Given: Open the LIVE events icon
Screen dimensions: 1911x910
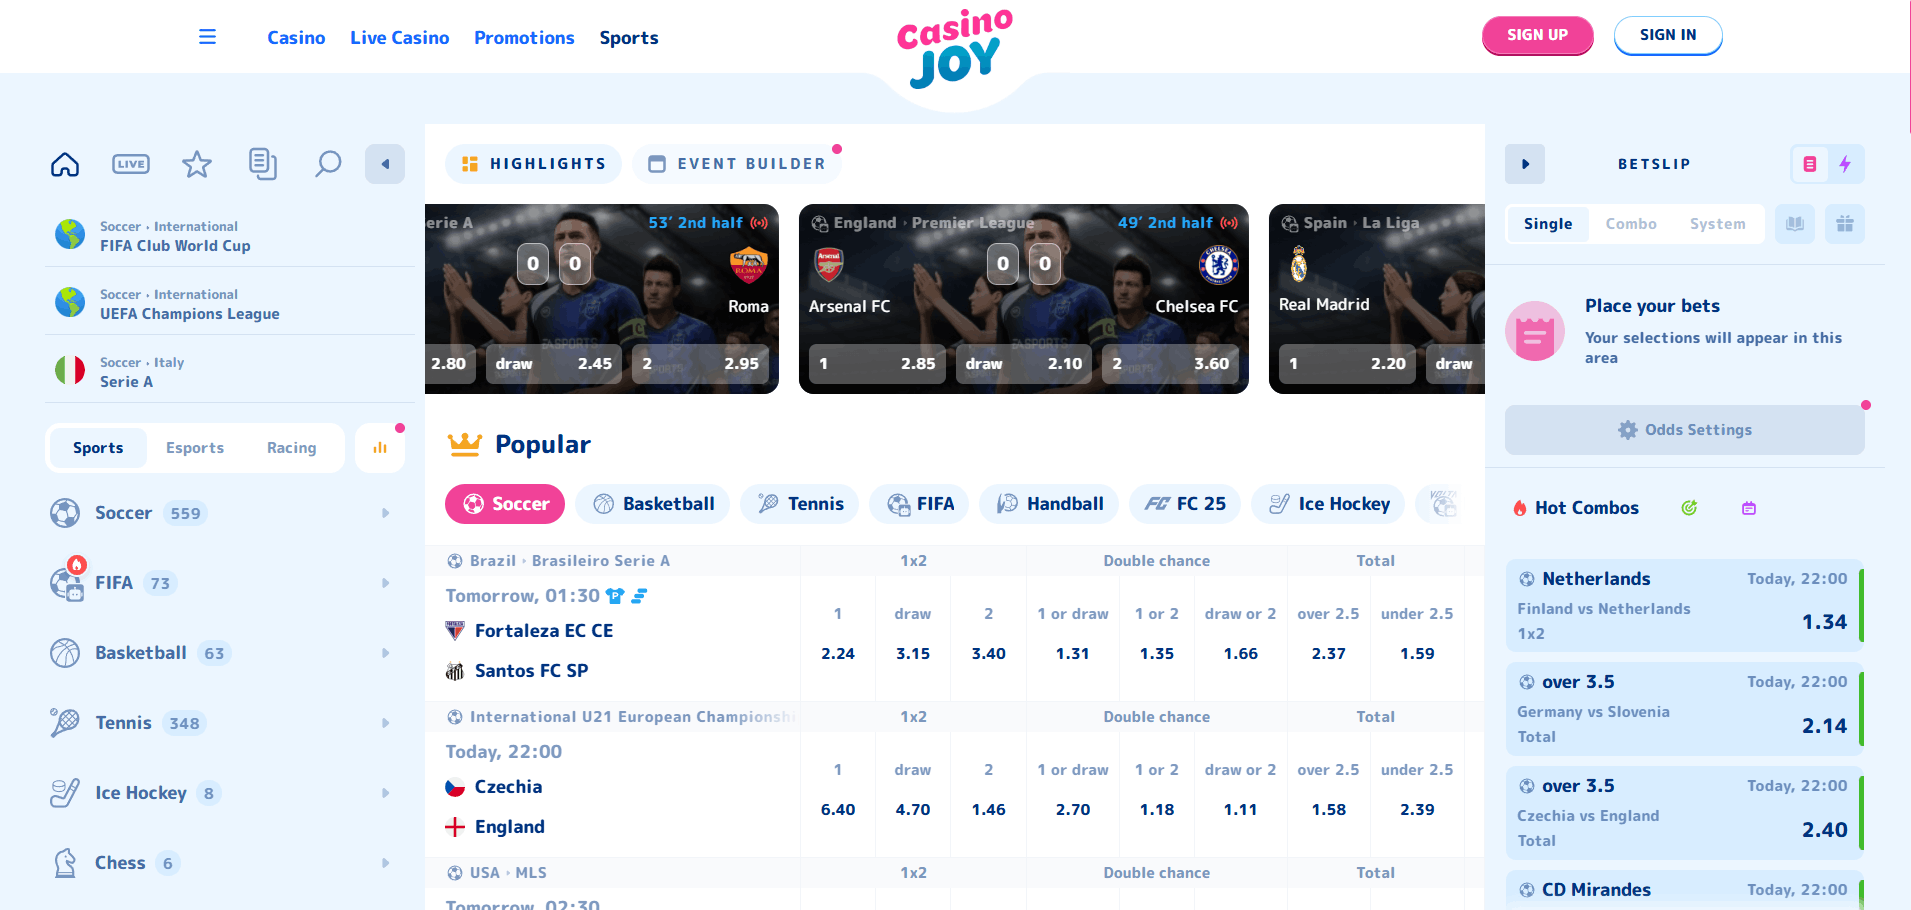Looking at the screenshot, I should [x=131, y=164].
